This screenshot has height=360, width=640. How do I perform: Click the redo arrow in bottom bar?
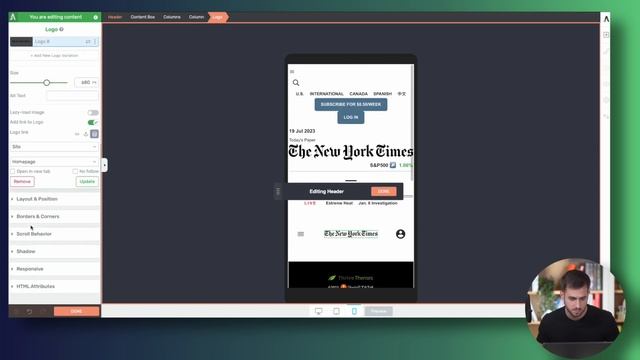43,311
